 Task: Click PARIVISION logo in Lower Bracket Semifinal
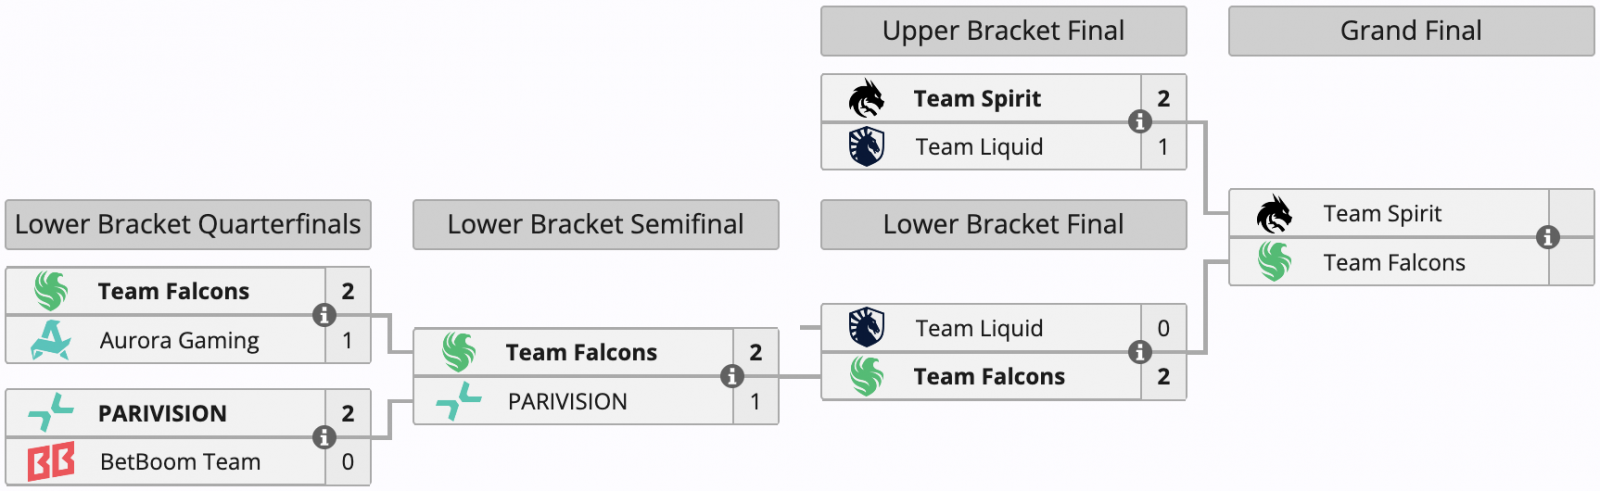[x=459, y=401]
